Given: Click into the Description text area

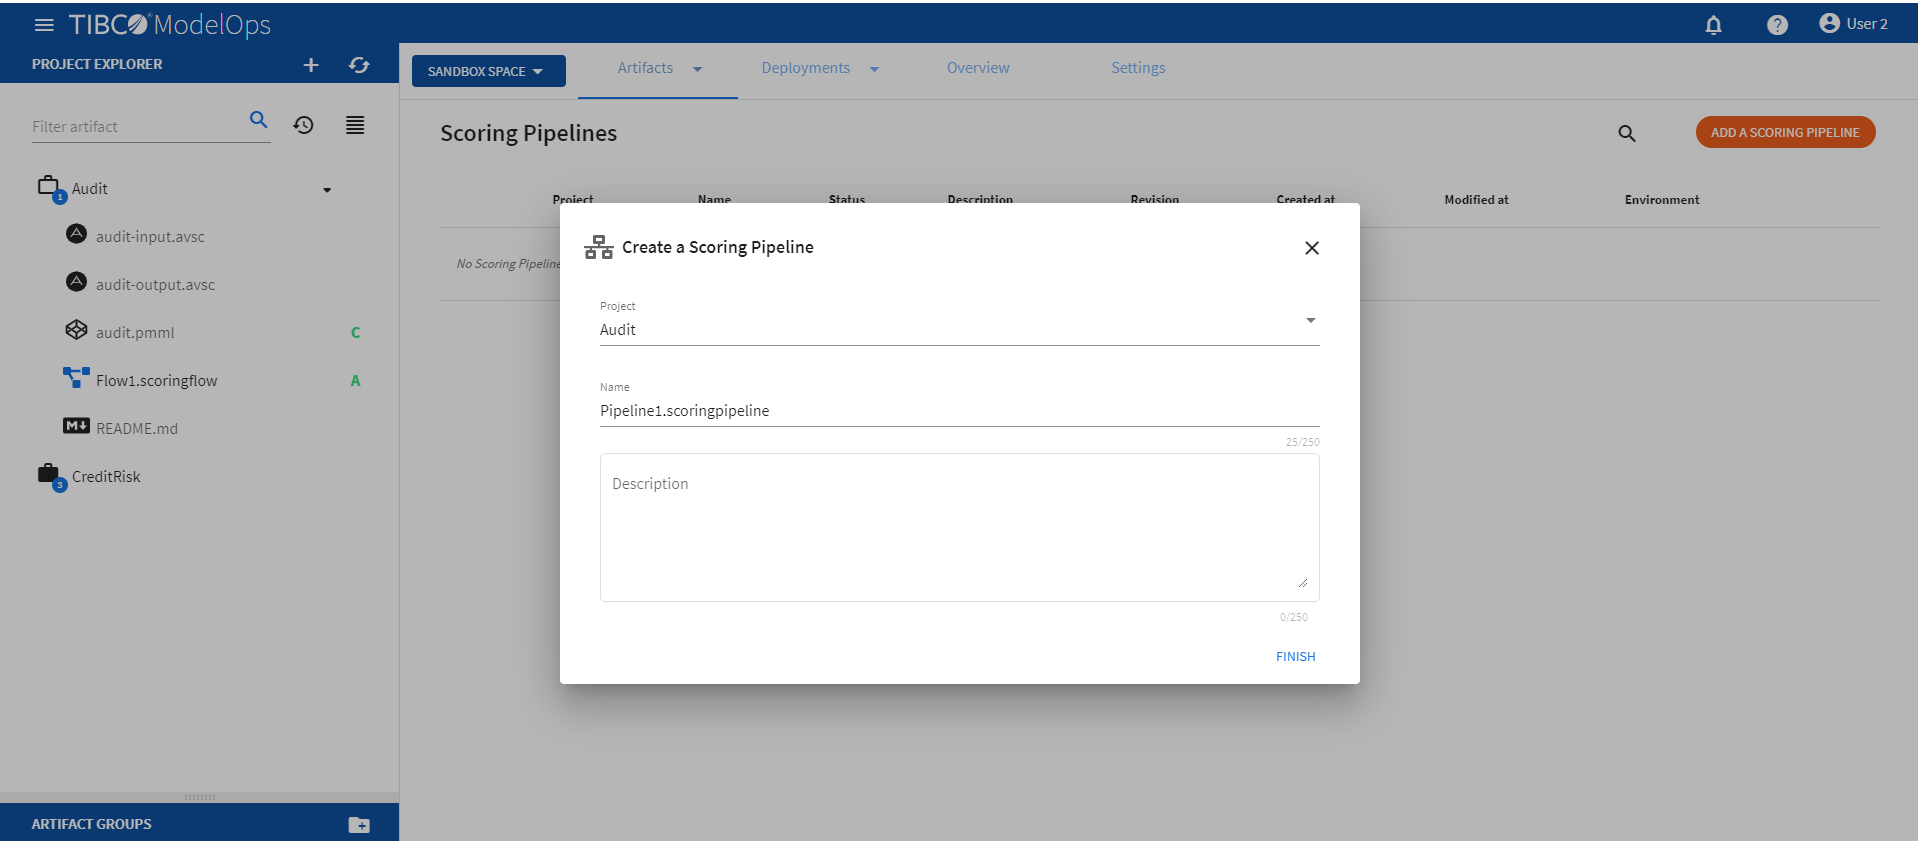Looking at the screenshot, I should point(958,527).
